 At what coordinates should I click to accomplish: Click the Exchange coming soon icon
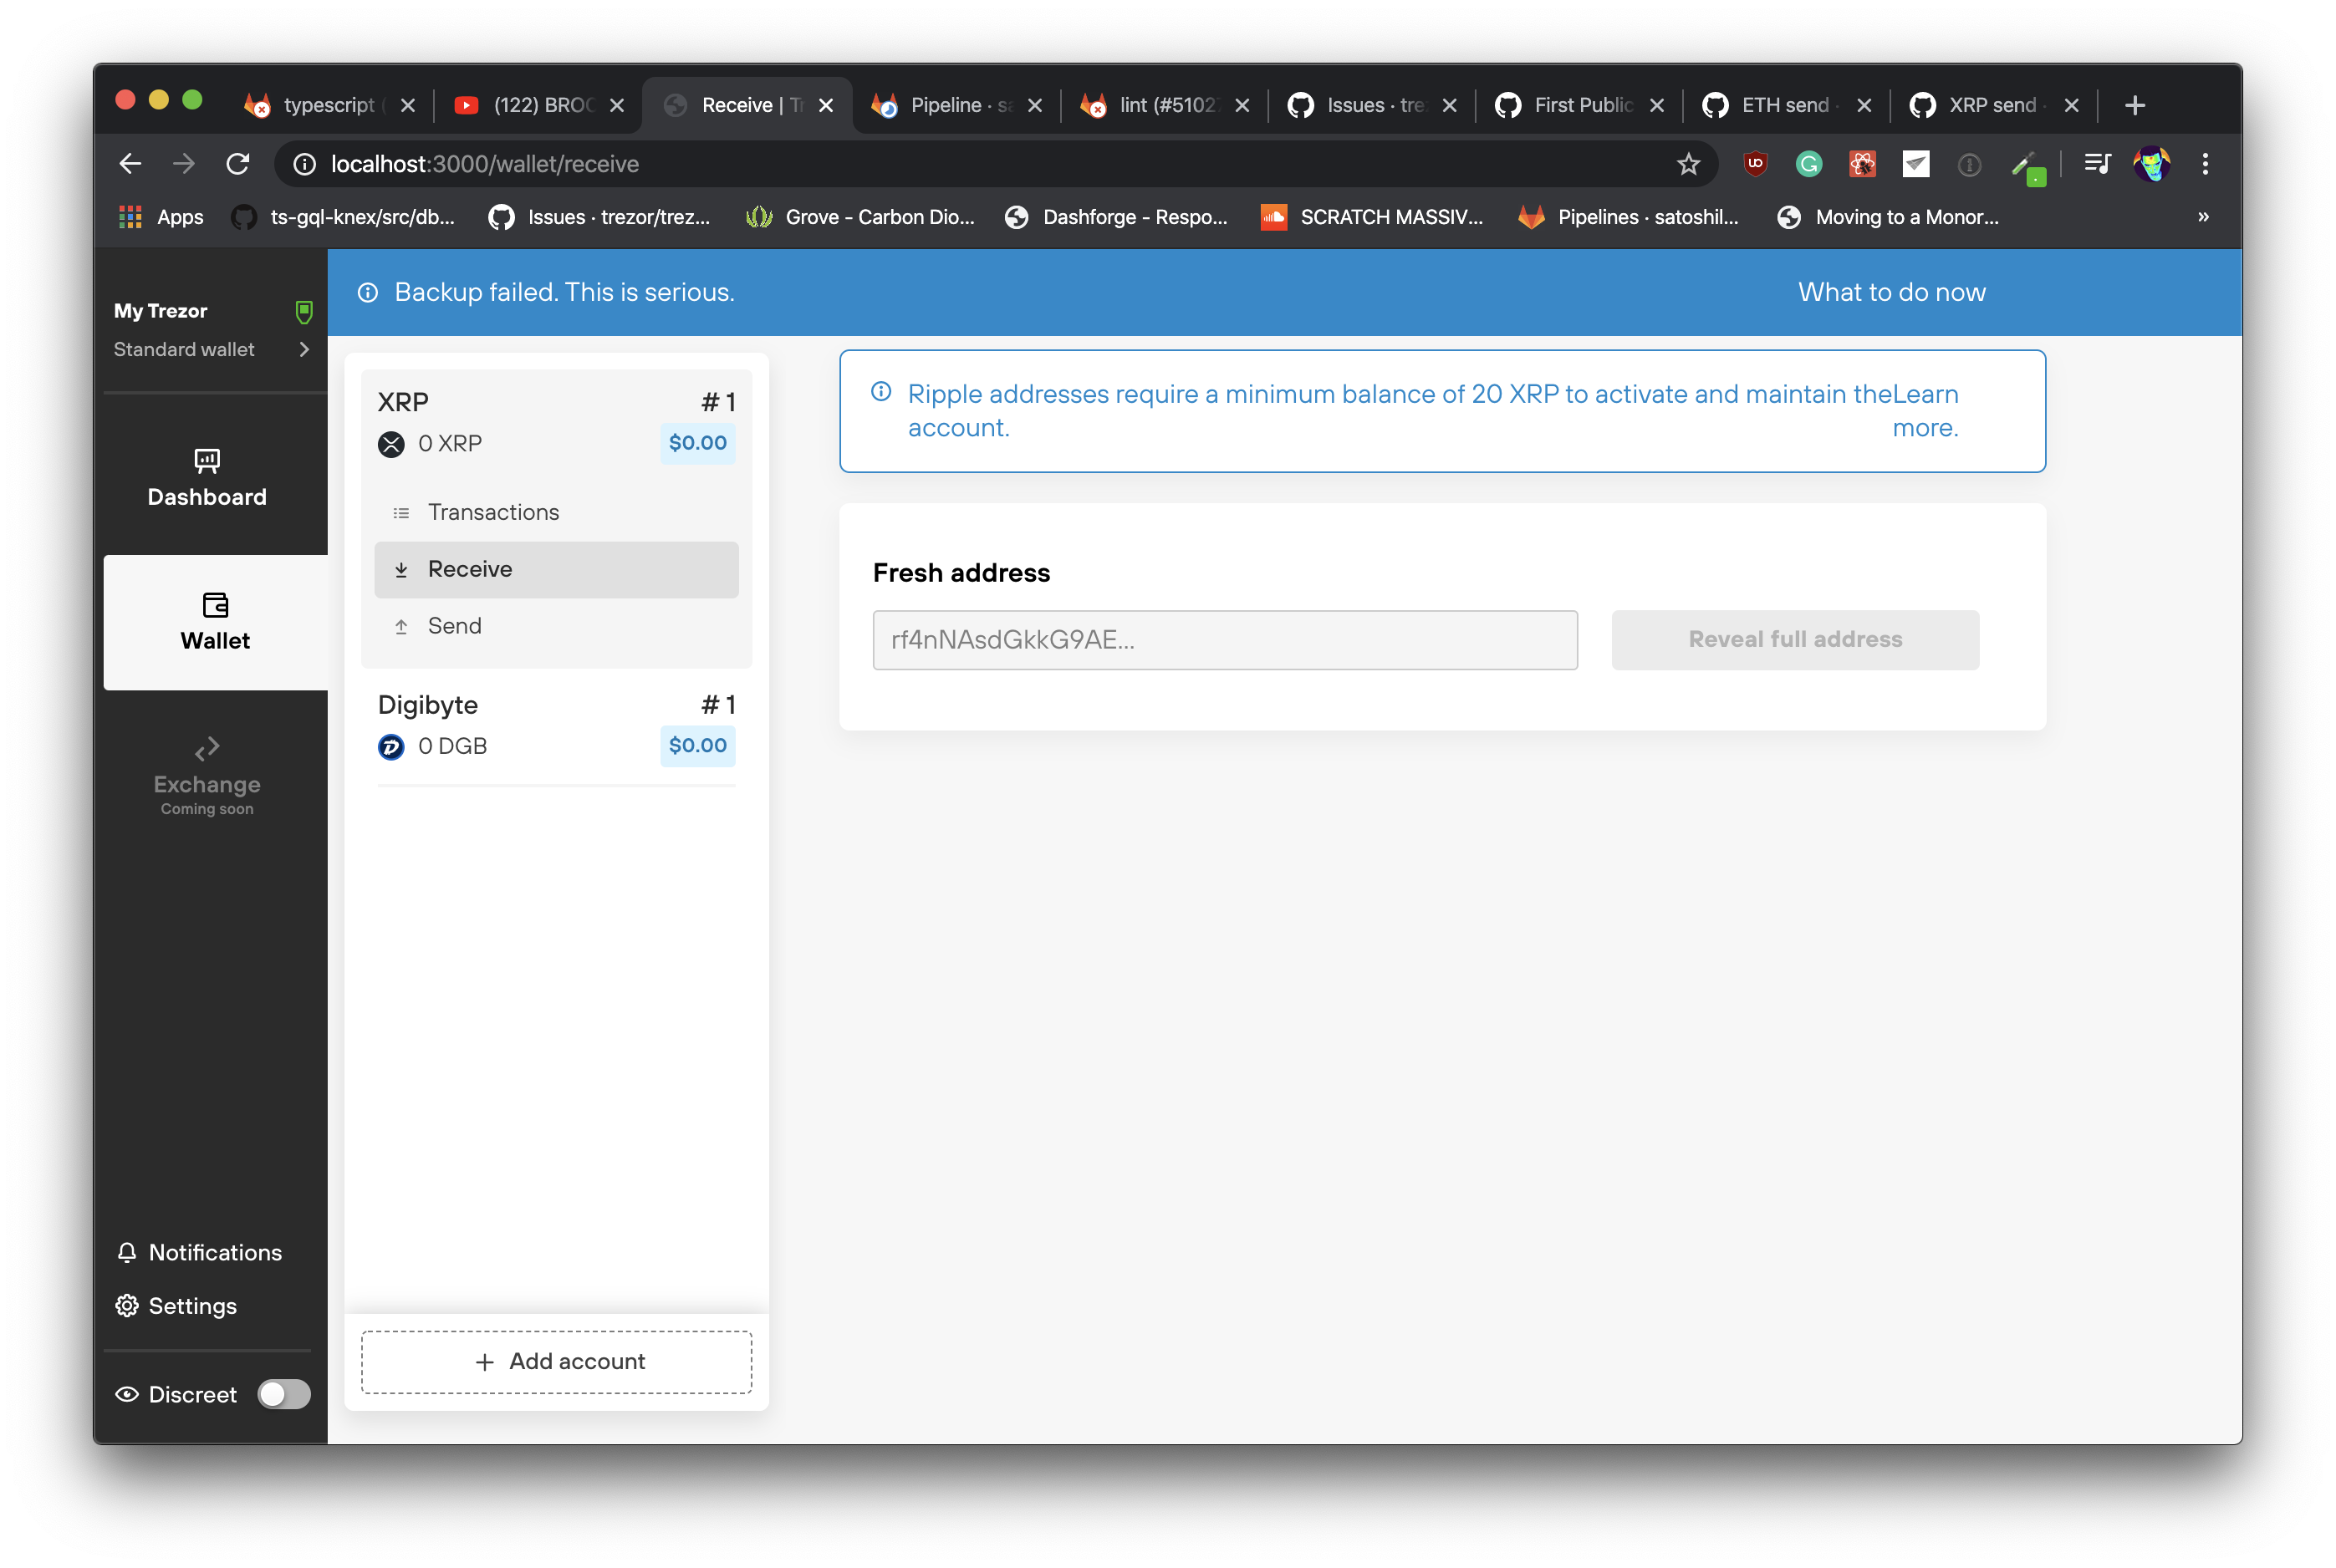coord(207,748)
